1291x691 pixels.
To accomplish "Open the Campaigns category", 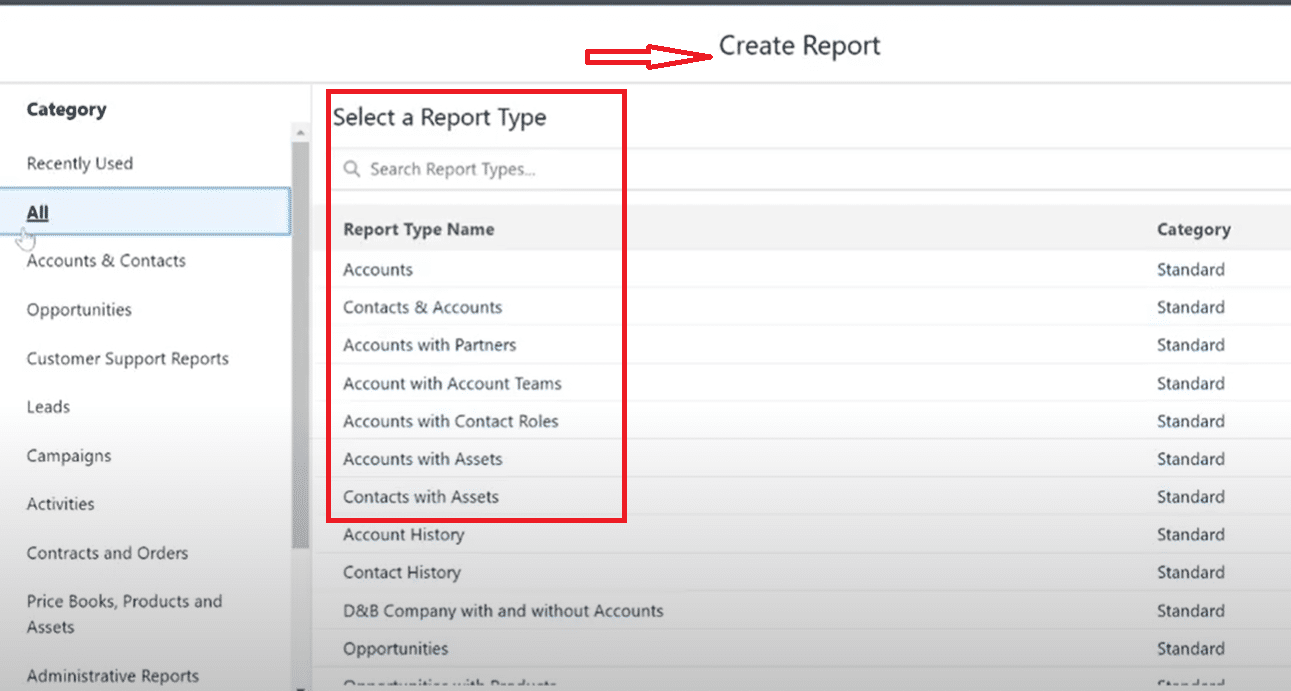I will (x=69, y=456).
